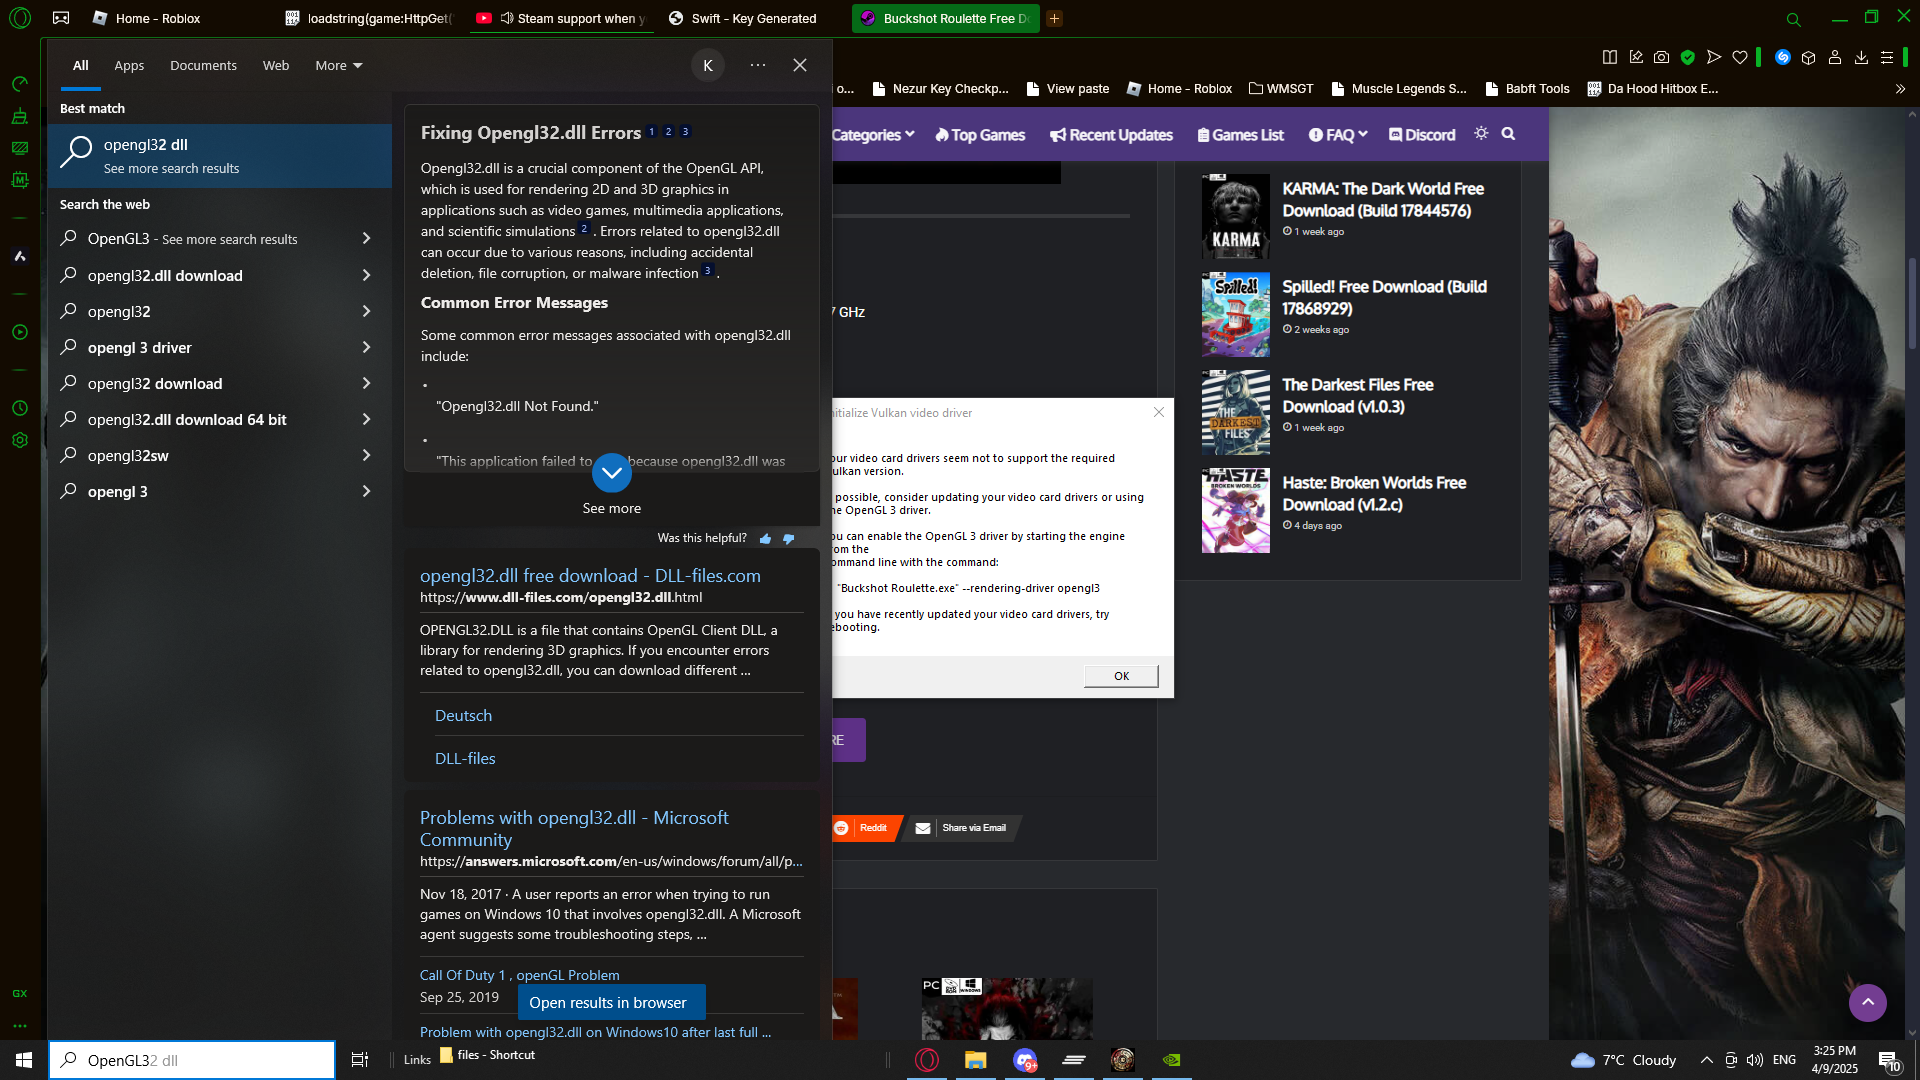Screen dimensions: 1920x1080
Task: Expand the 'opengl32.dll download' suggestion arrow
Action: click(x=366, y=276)
